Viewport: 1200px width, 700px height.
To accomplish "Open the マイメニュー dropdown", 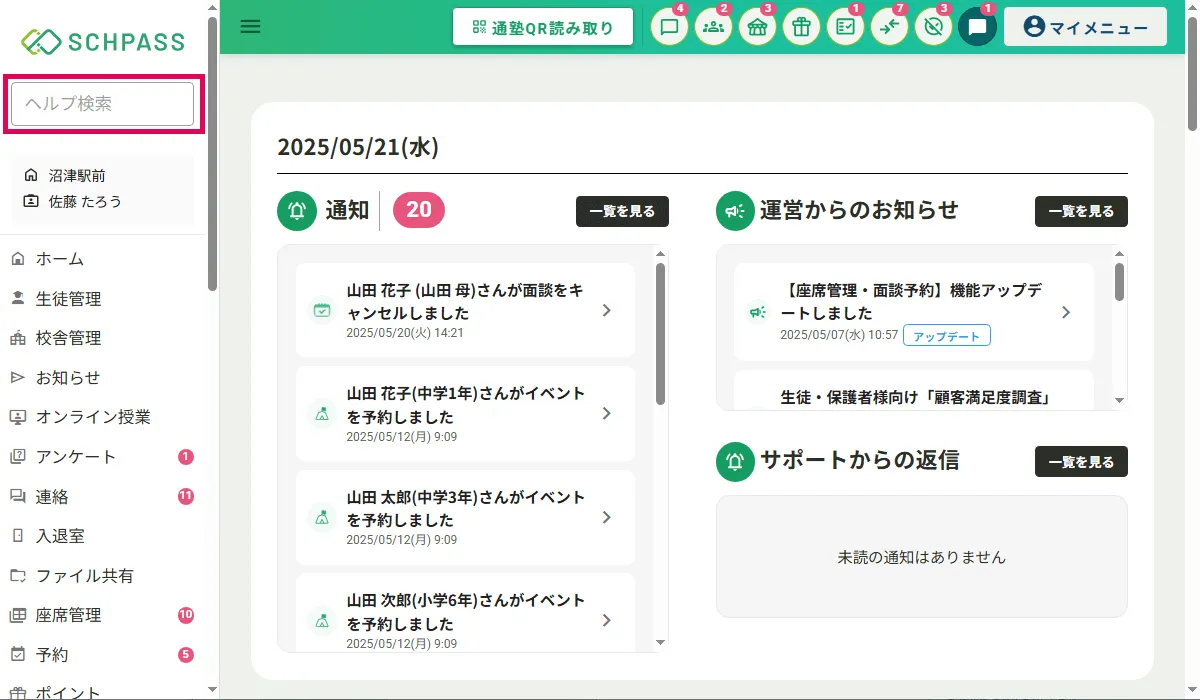I will (x=1085, y=27).
